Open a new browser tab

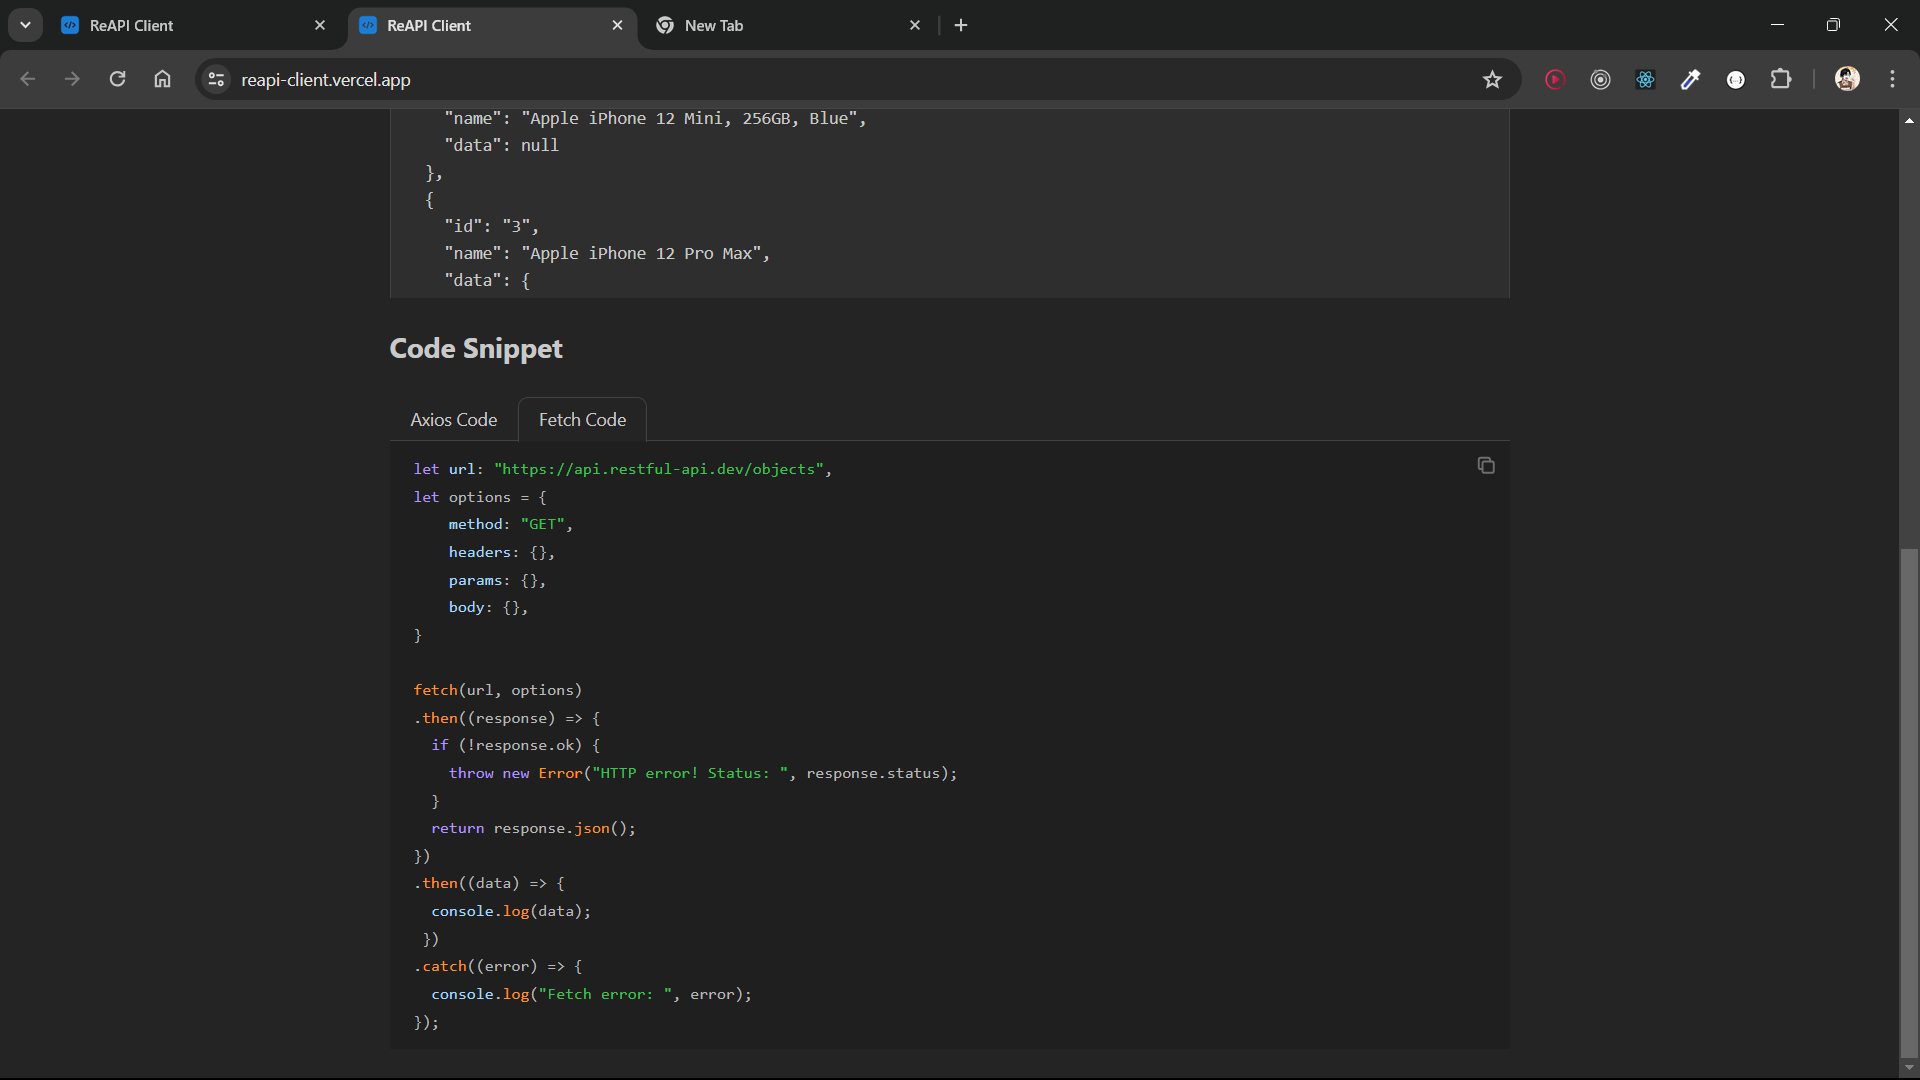tap(961, 25)
